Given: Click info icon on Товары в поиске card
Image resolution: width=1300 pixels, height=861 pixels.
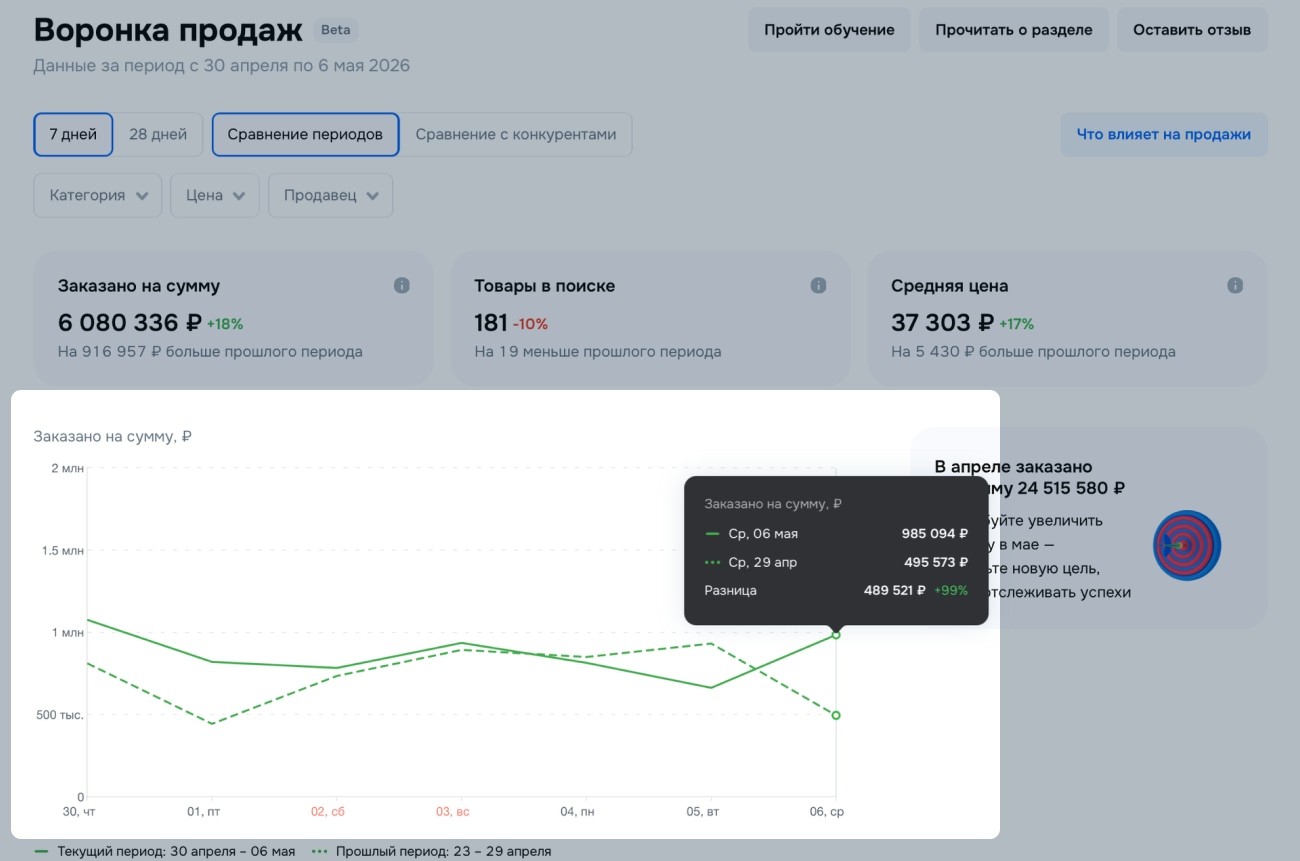Looking at the screenshot, I should tap(818, 286).
